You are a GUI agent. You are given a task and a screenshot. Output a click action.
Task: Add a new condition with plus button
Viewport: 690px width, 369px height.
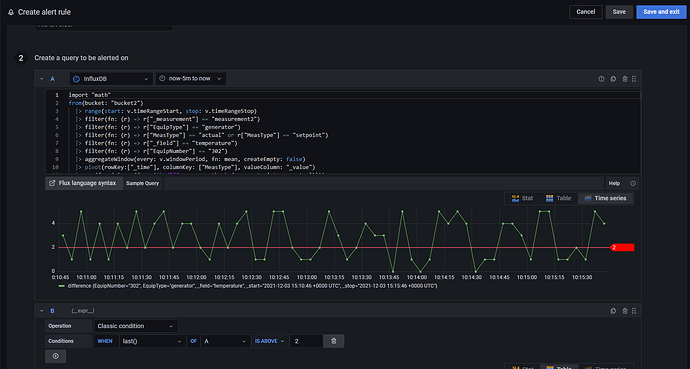click(55, 356)
